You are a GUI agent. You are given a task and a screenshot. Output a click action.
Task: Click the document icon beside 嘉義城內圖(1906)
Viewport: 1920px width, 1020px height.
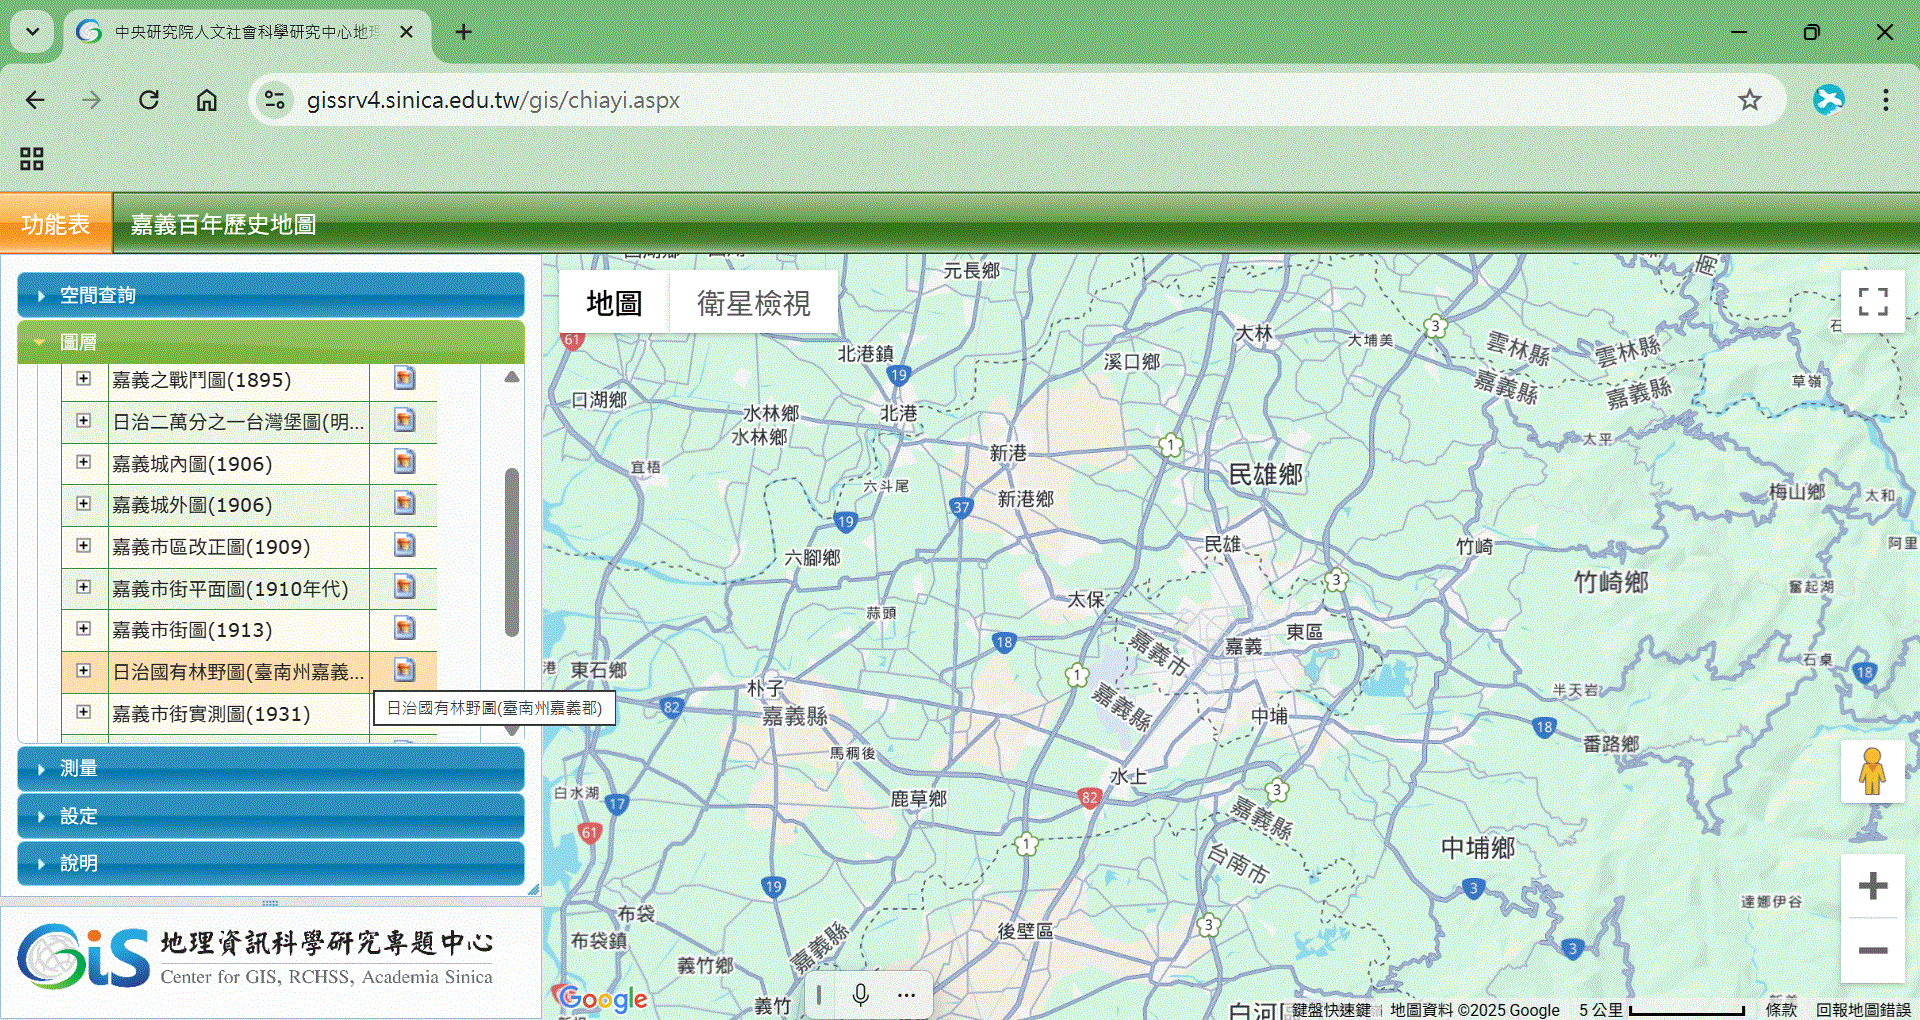click(404, 462)
